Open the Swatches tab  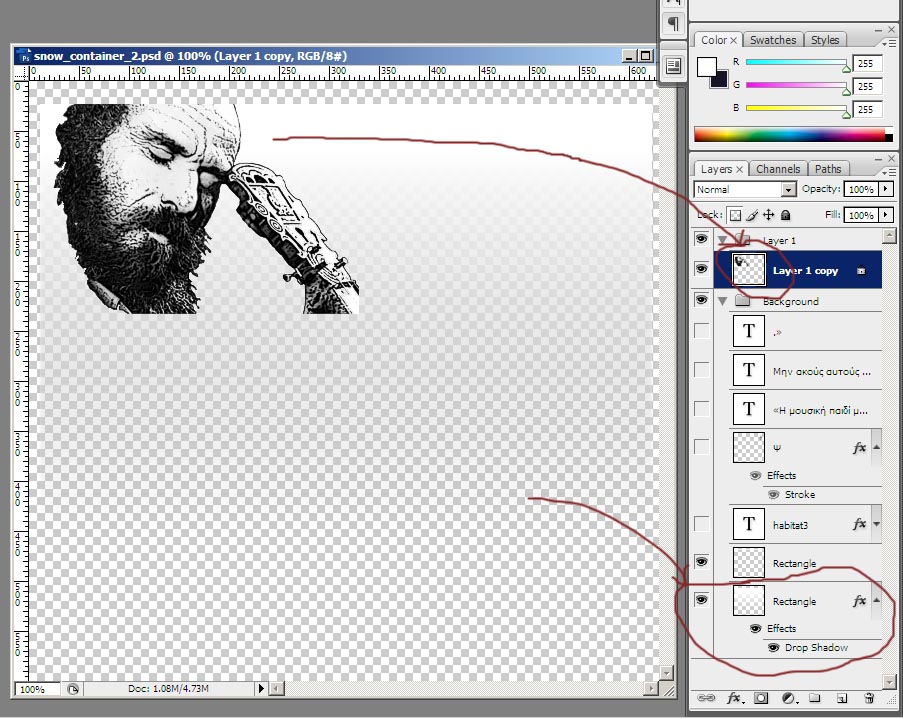pyautogui.click(x=773, y=40)
